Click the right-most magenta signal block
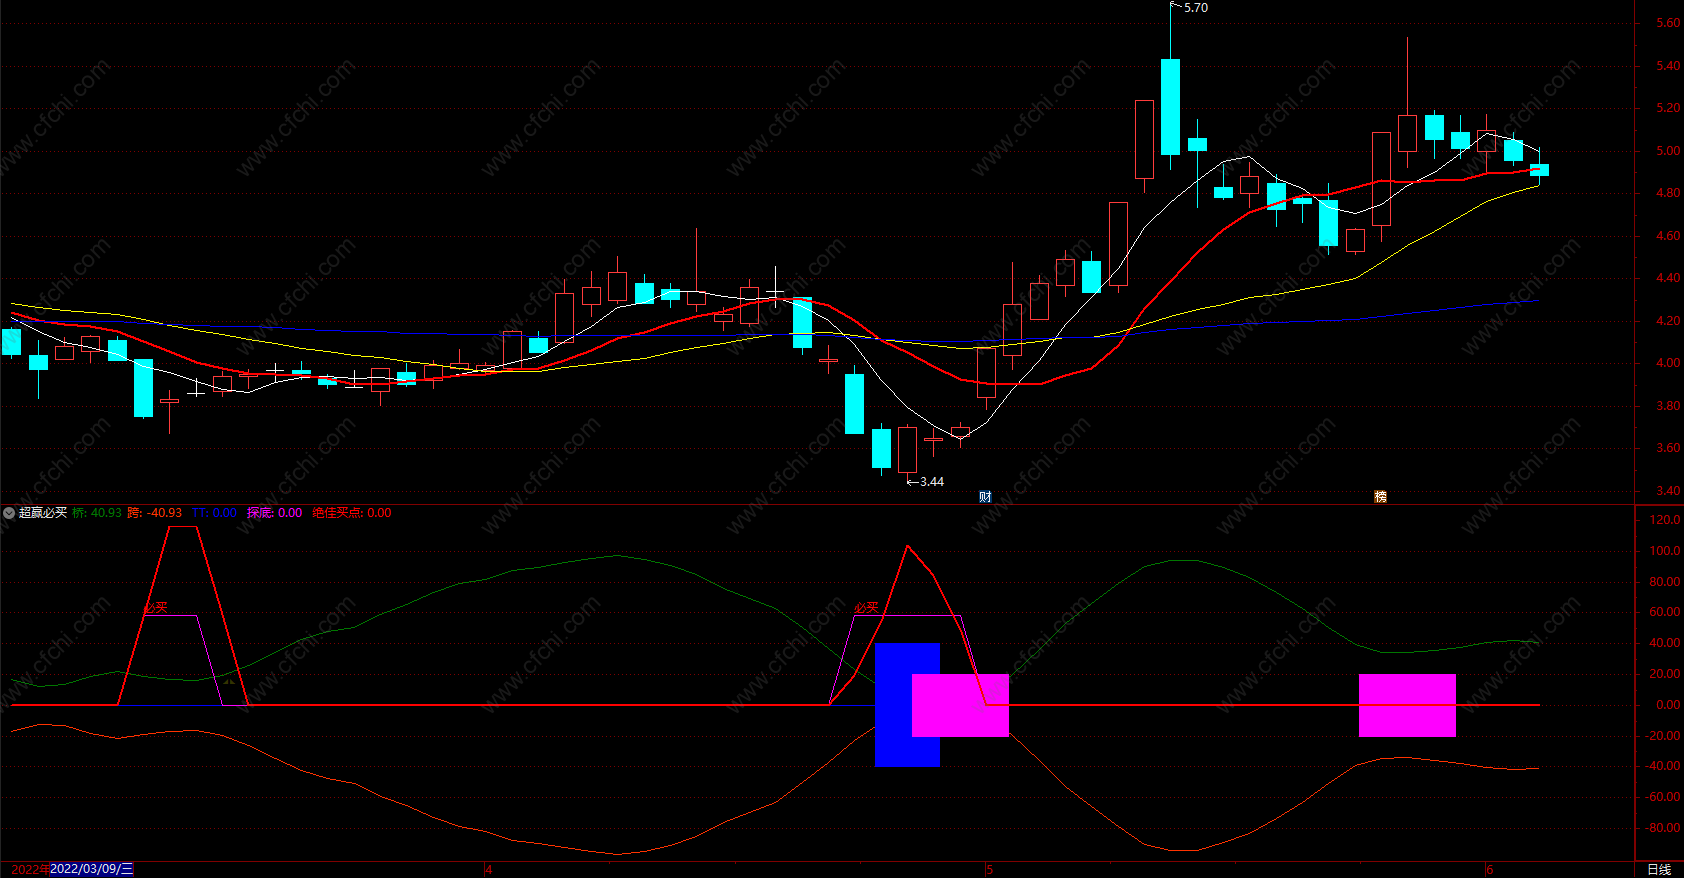Viewport: 1684px width, 878px height. [1407, 705]
